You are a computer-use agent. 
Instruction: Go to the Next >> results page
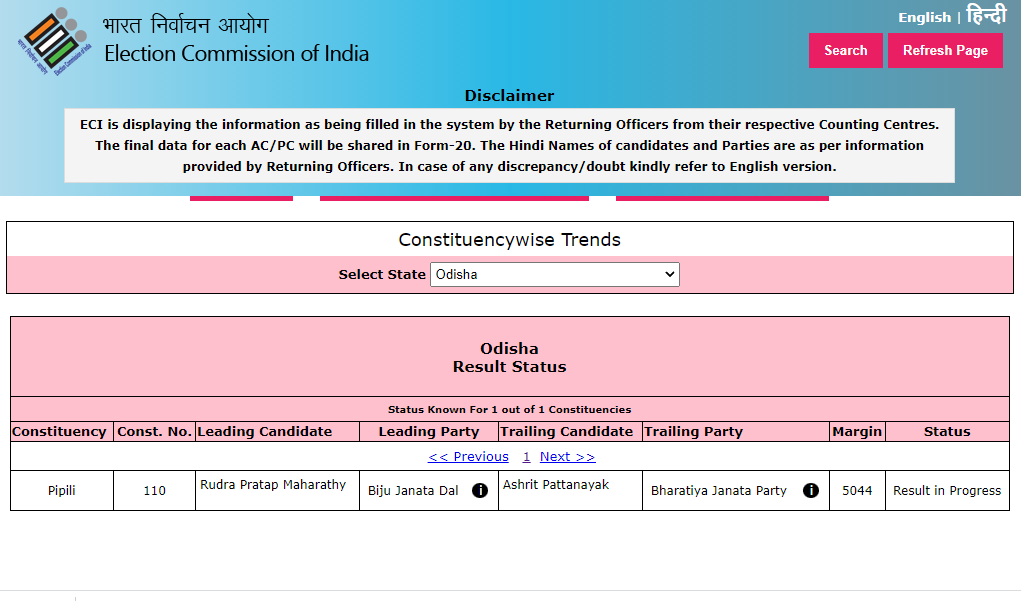[567, 457]
